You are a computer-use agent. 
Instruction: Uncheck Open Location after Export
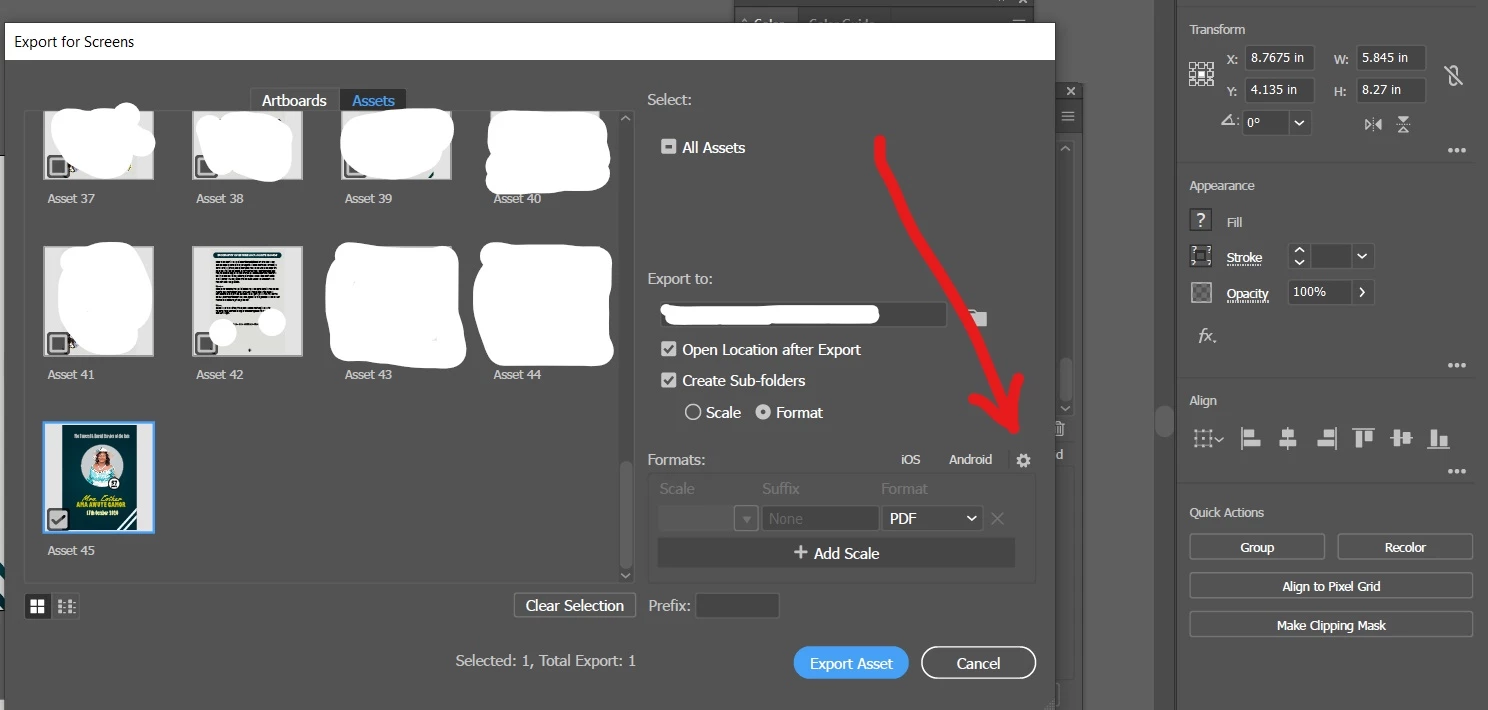click(x=669, y=350)
